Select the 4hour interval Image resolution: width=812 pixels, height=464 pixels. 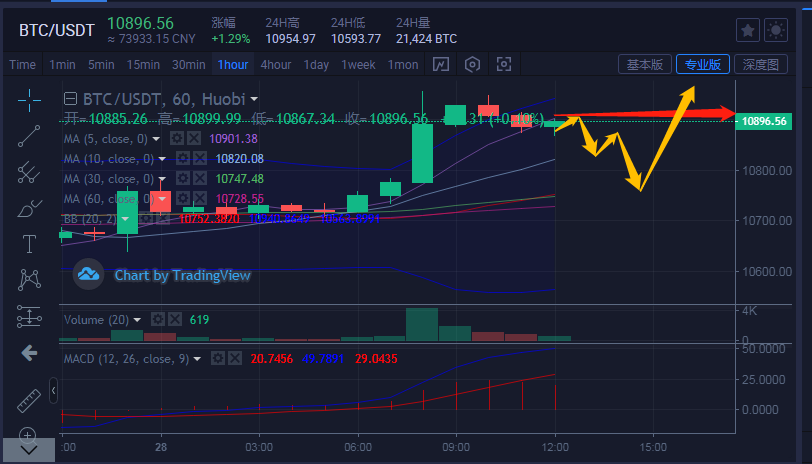click(276, 65)
